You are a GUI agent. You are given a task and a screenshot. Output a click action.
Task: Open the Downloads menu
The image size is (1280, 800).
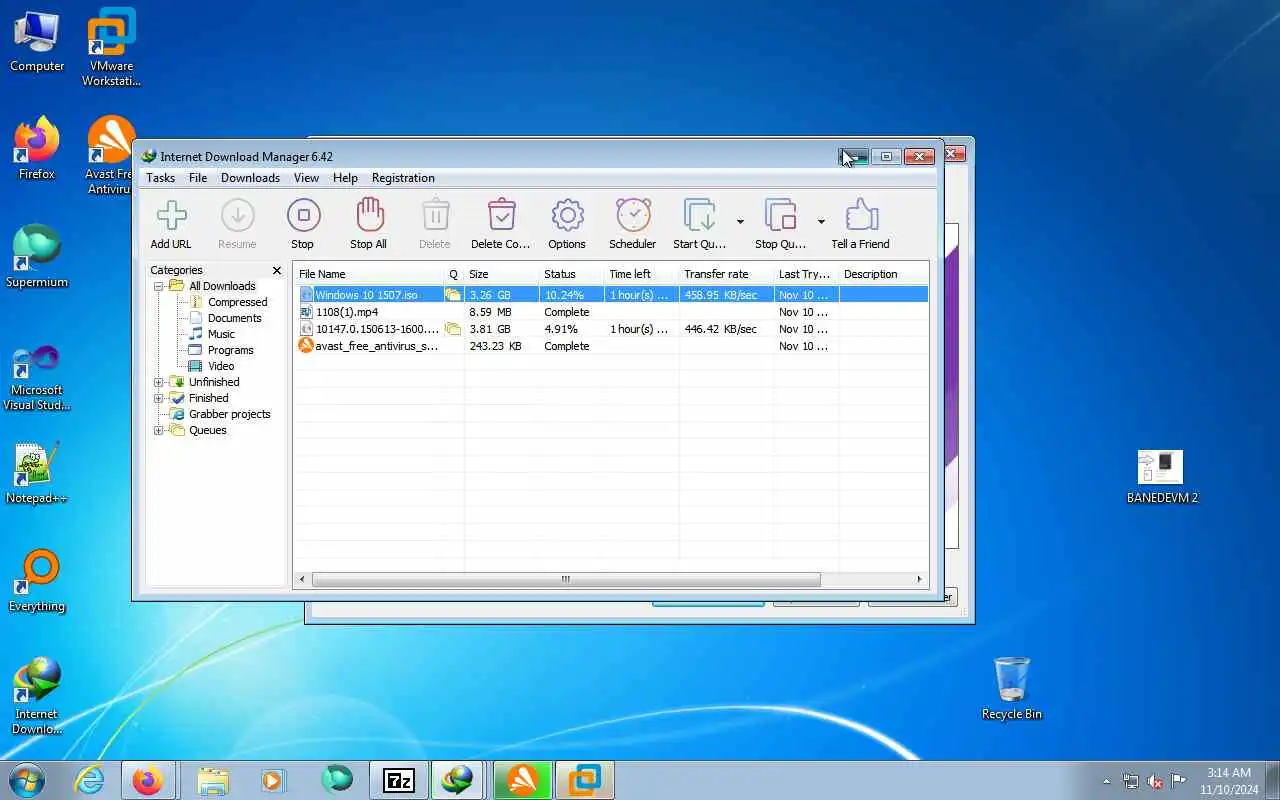click(x=250, y=178)
